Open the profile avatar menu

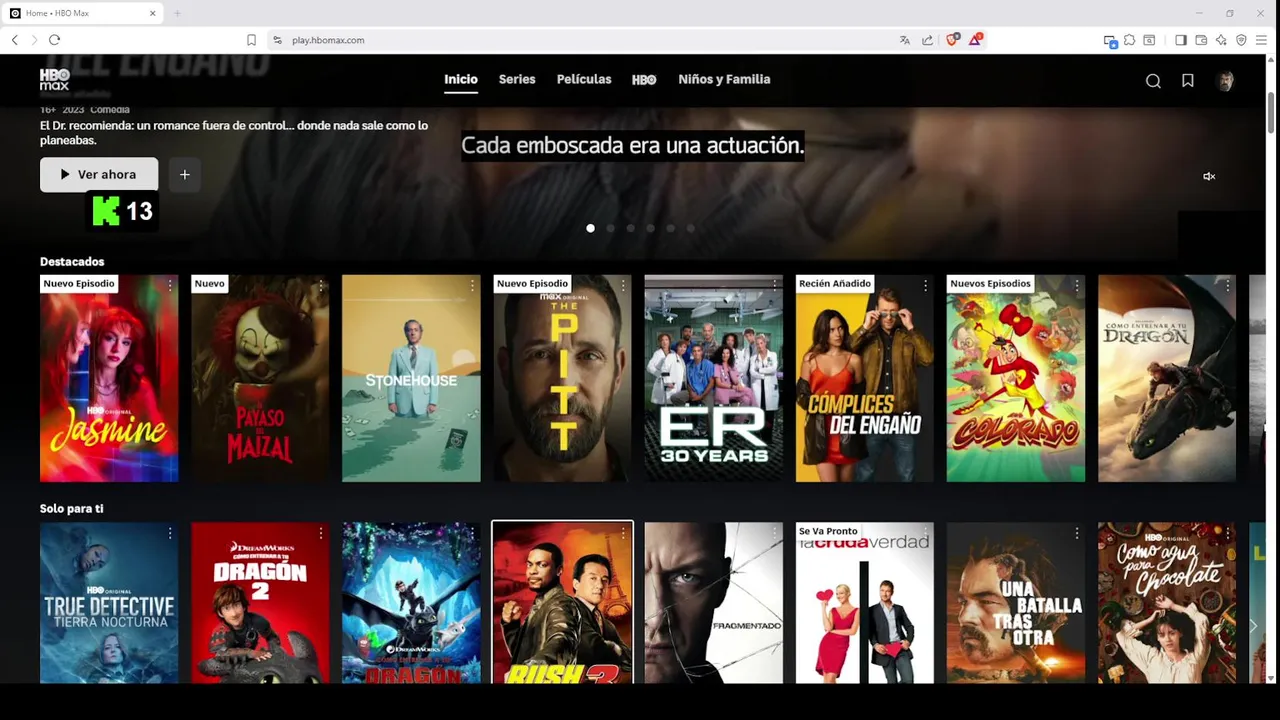pyautogui.click(x=1226, y=81)
